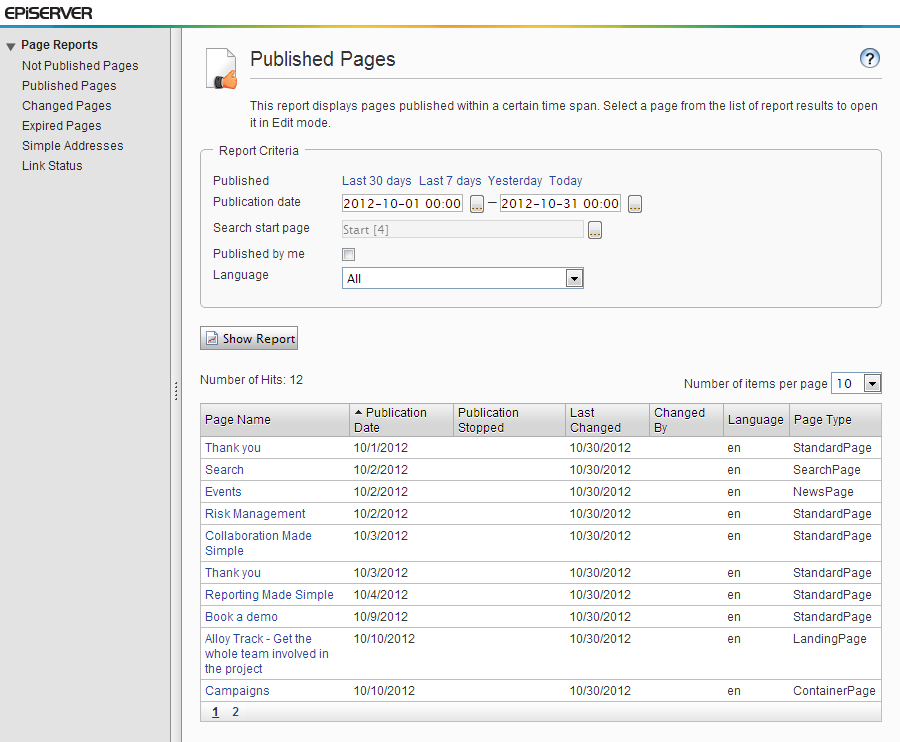Click the Page Type column header
The height and width of the screenshot is (742, 900).
click(835, 420)
